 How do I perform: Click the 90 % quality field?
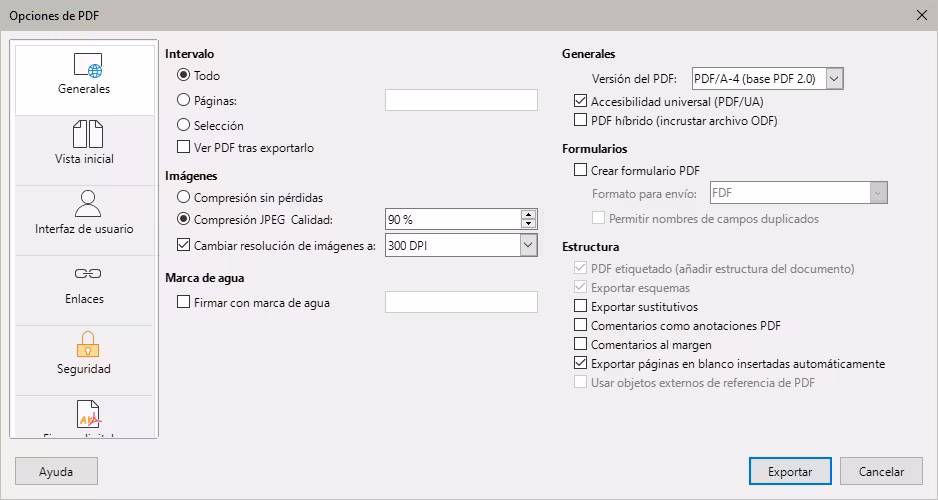click(453, 219)
